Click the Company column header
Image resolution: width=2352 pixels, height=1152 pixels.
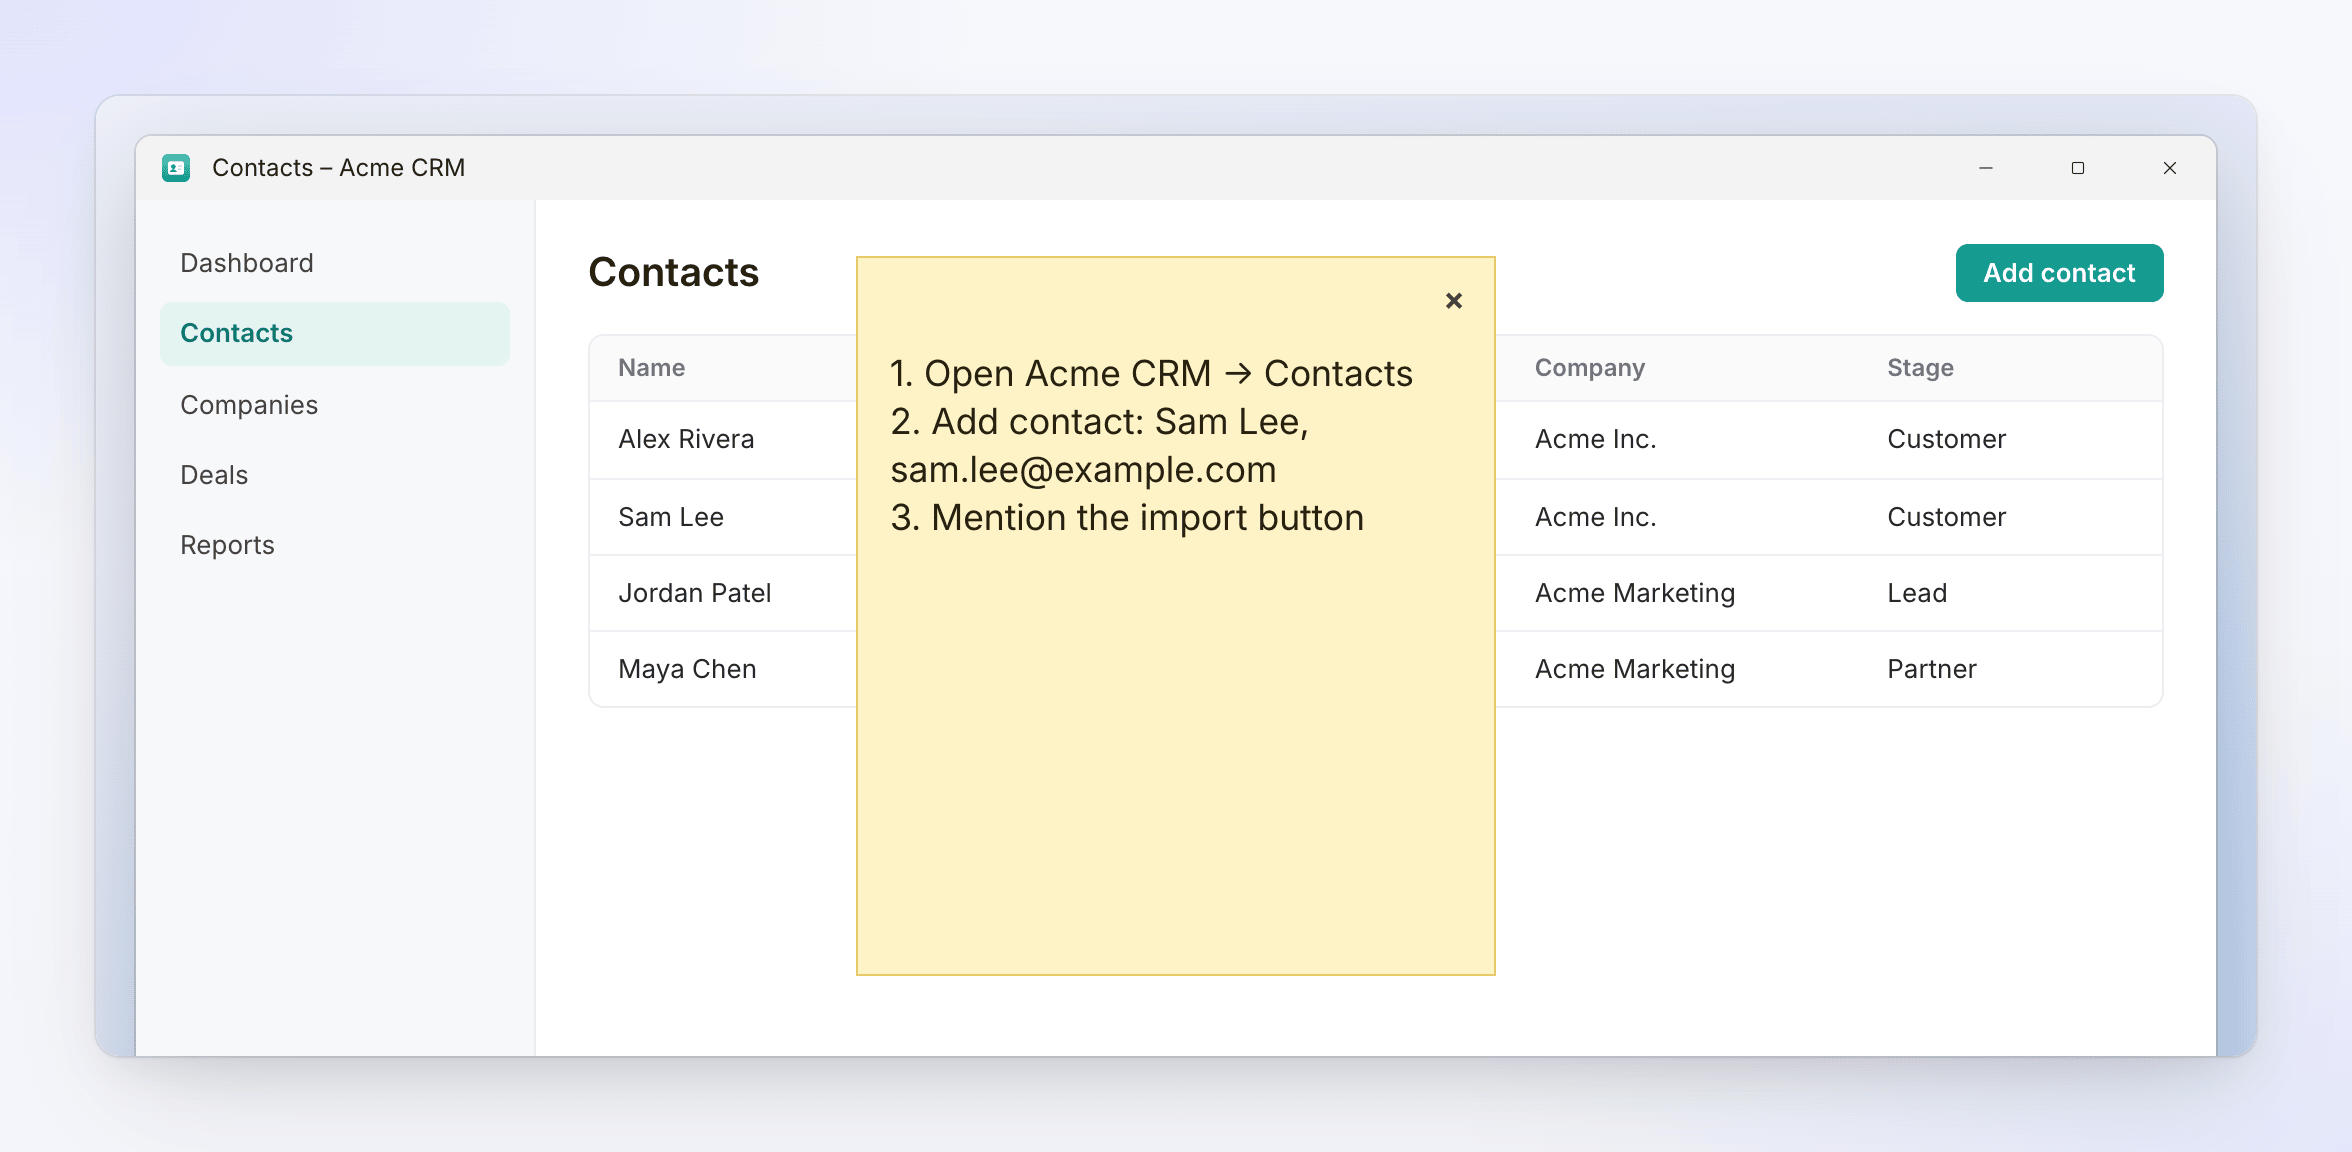pos(1589,368)
